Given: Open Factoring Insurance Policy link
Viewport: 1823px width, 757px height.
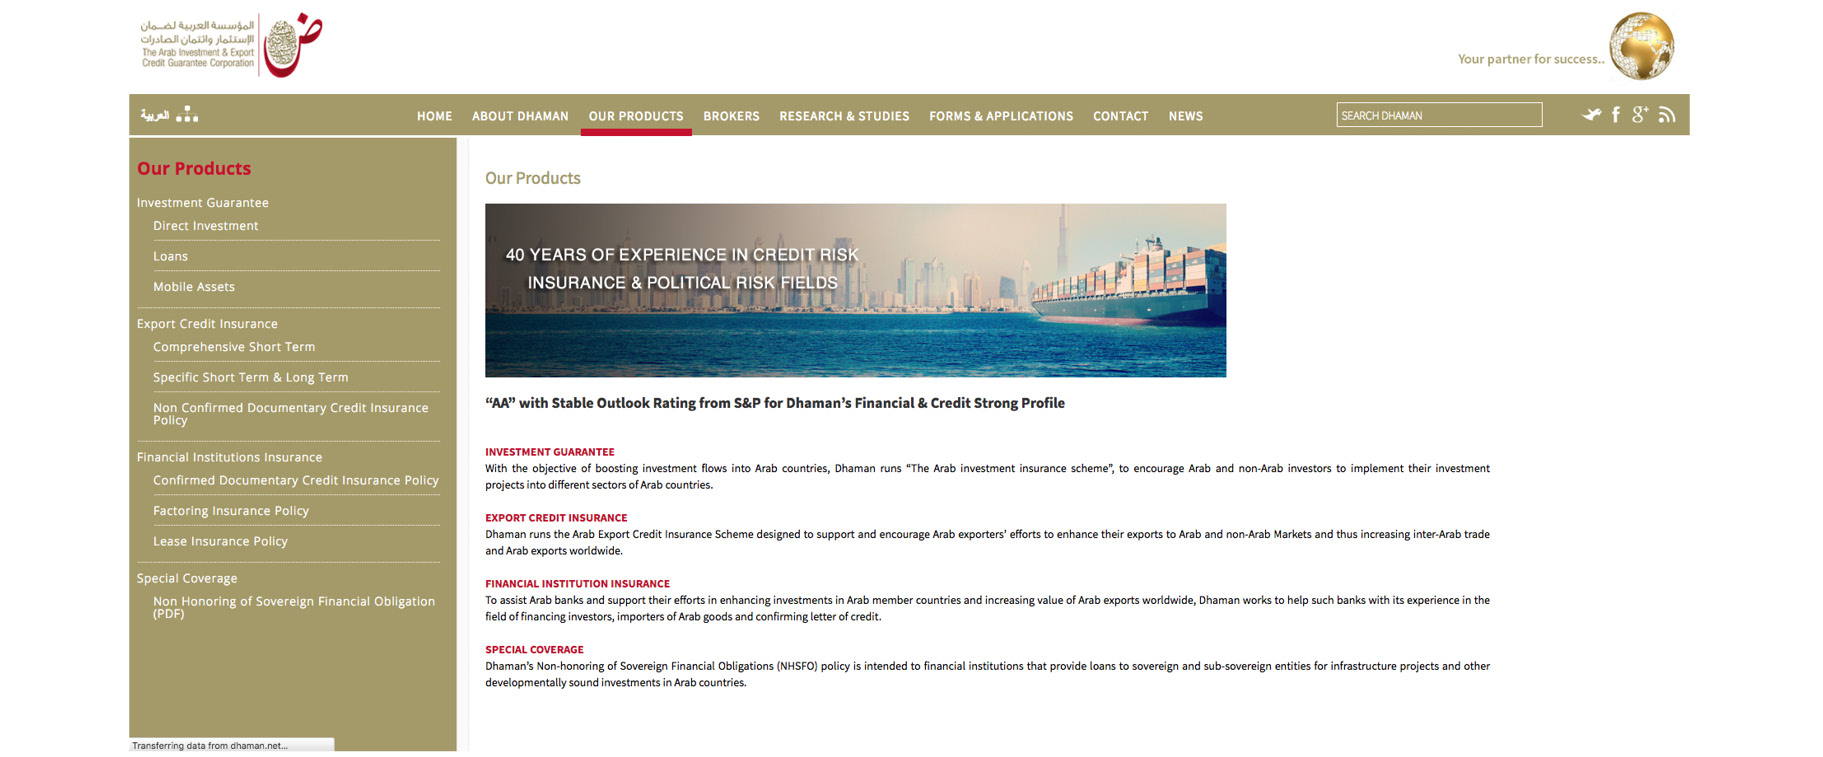Looking at the screenshot, I should 231,511.
